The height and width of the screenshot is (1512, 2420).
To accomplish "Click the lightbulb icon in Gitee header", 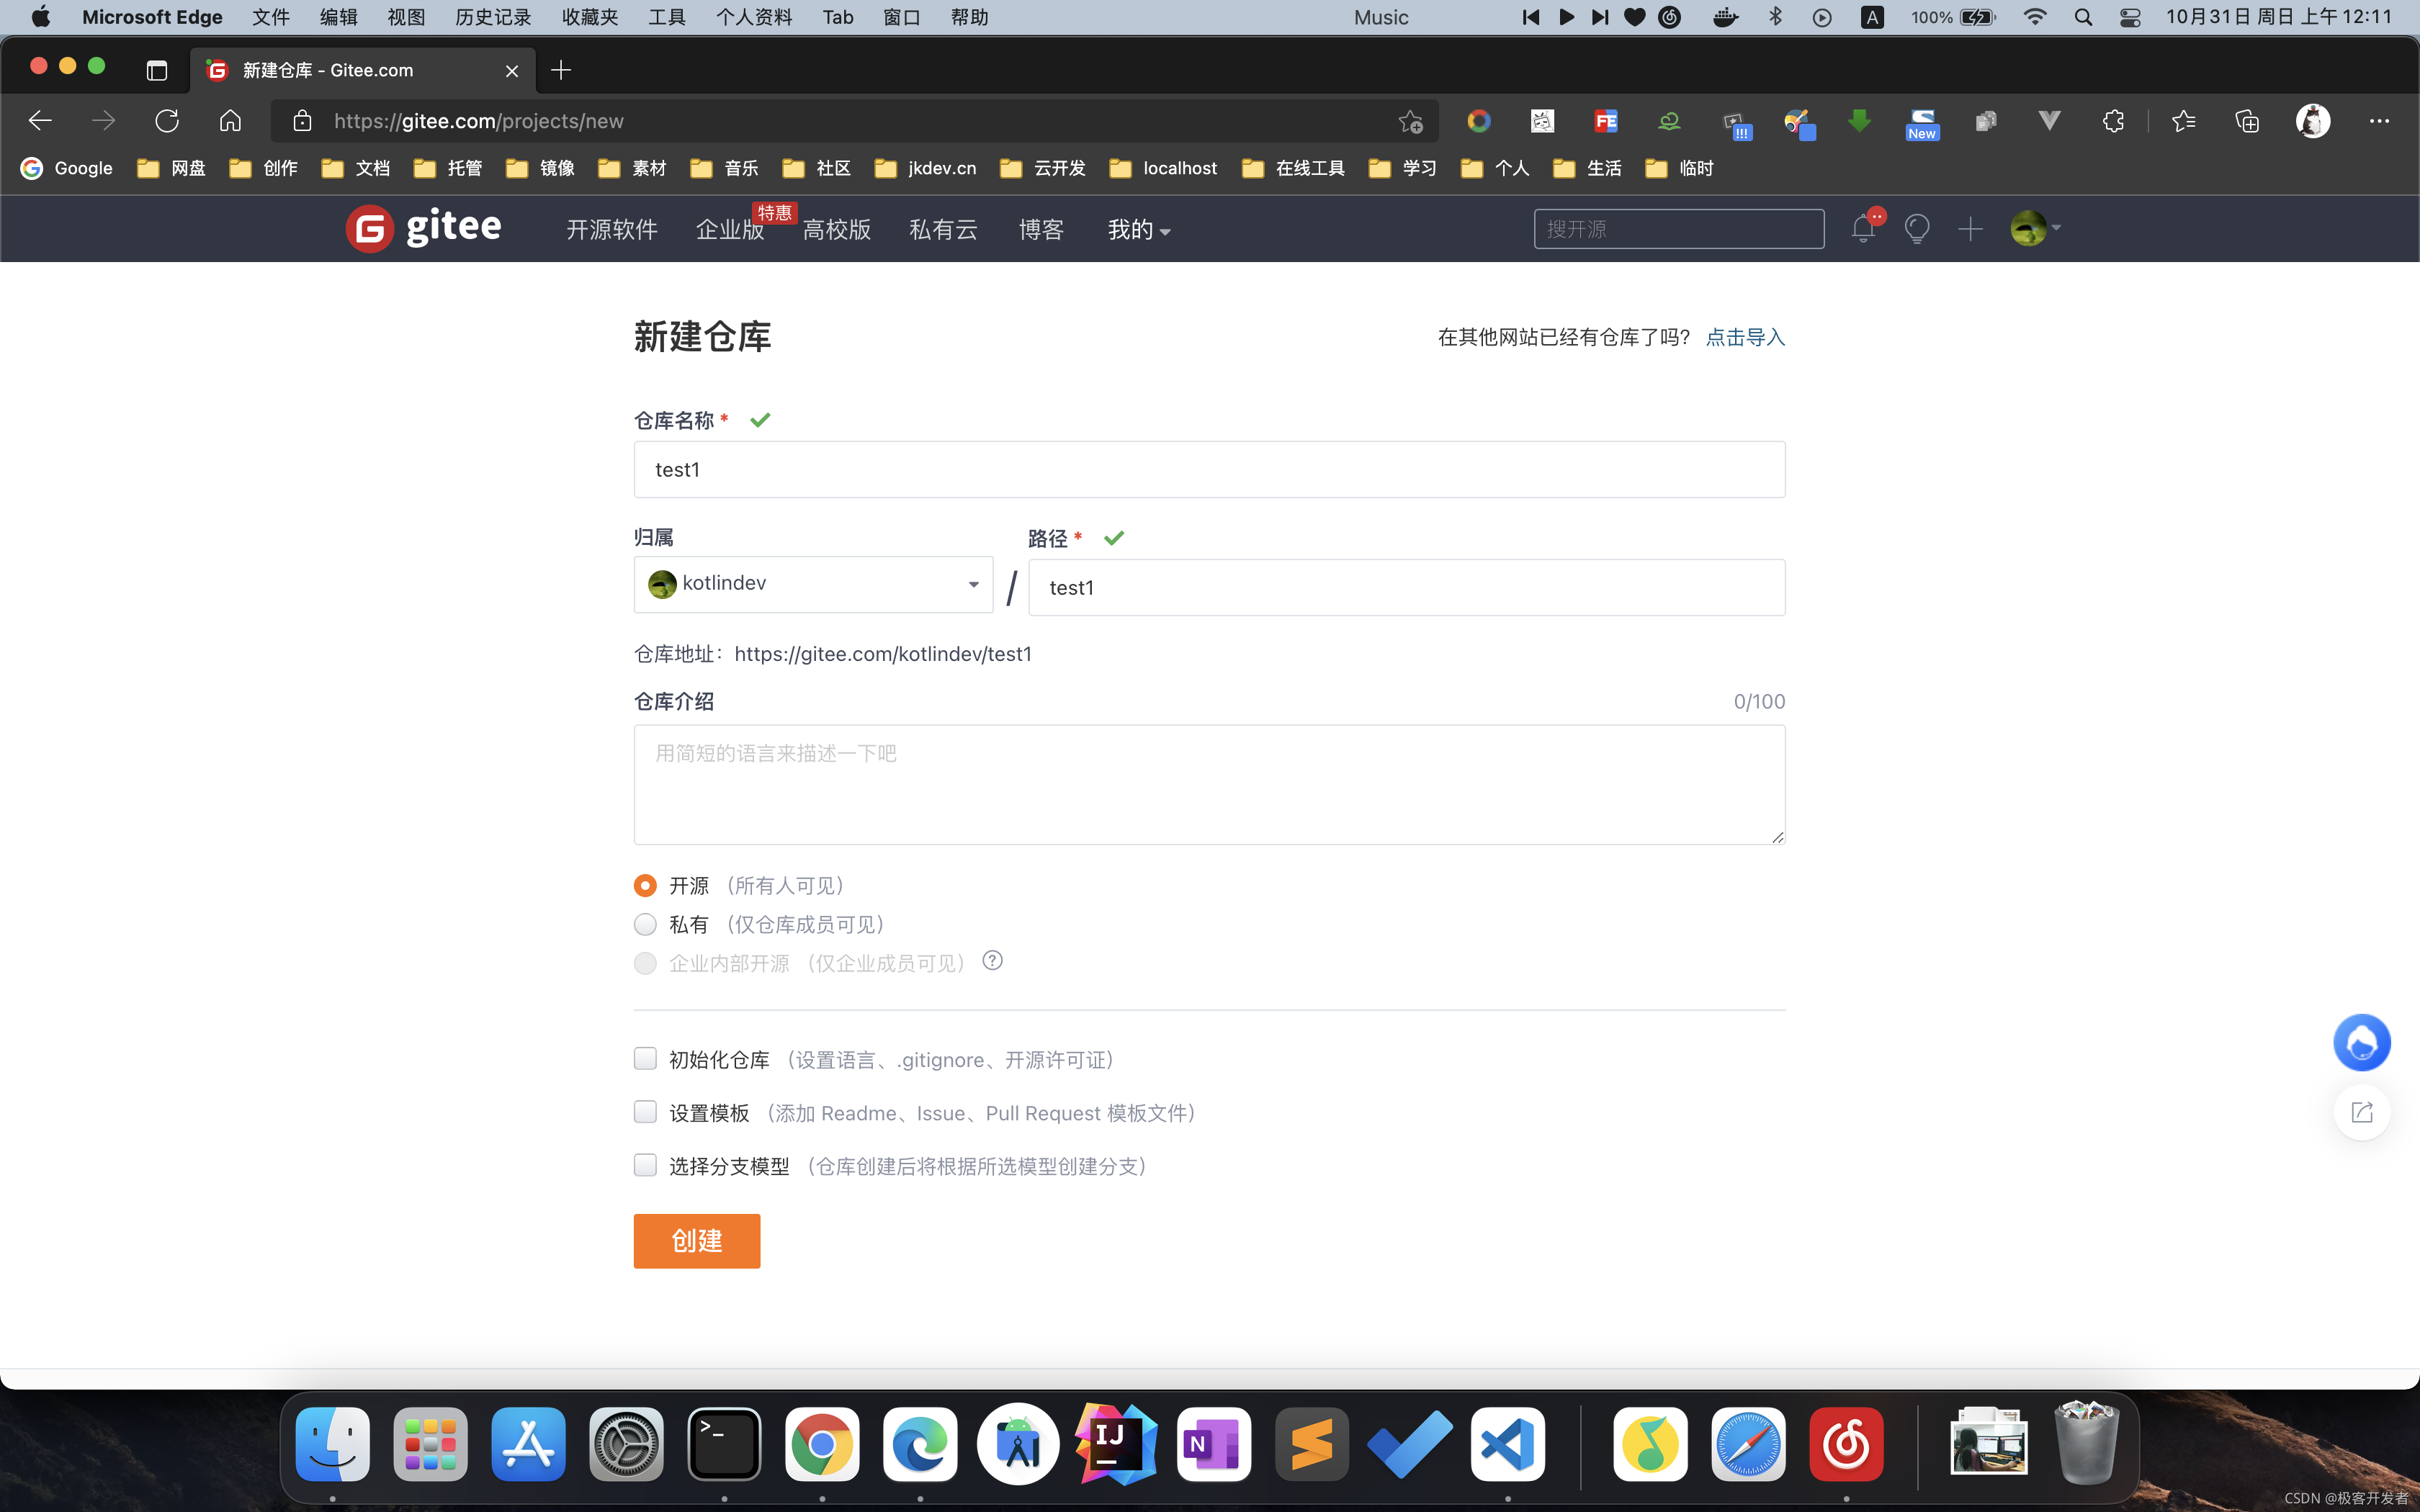I will tap(1916, 229).
